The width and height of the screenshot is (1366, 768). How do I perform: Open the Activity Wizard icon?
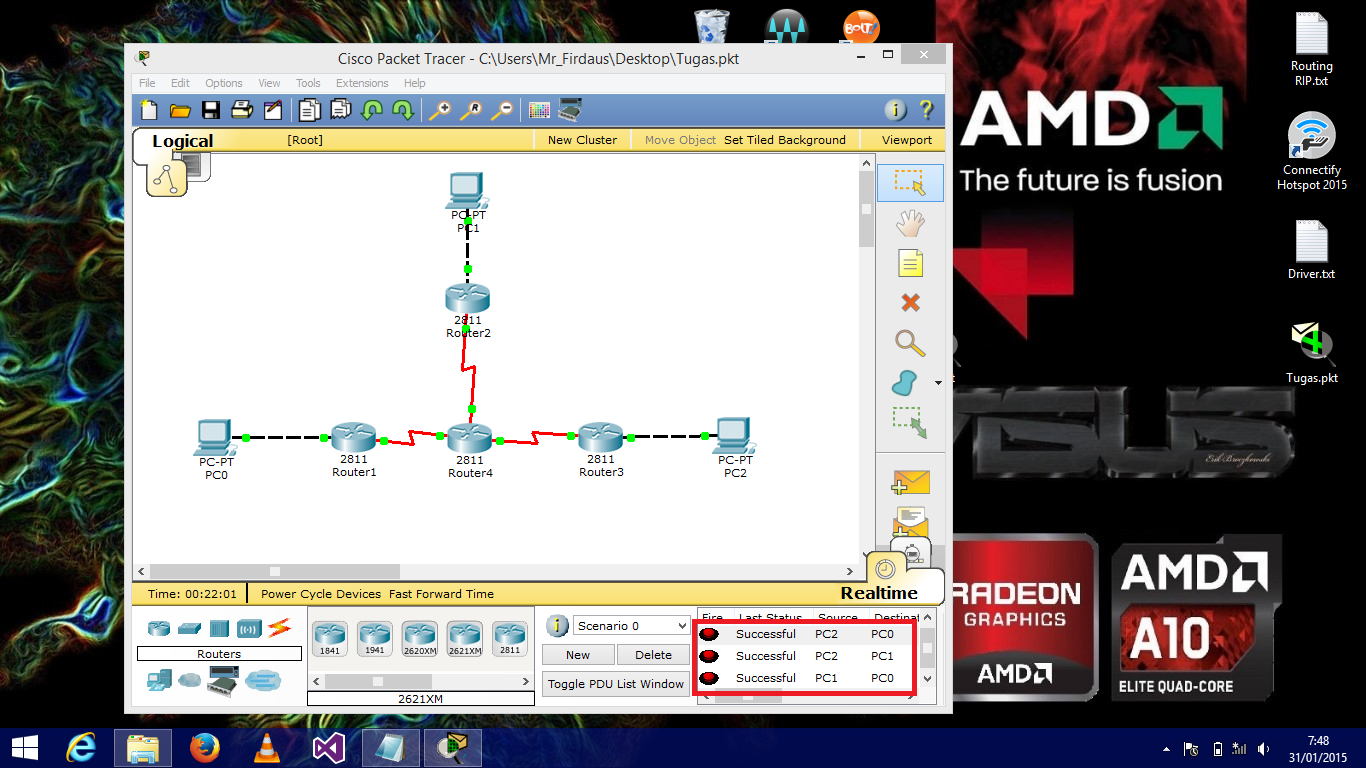pyautogui.click(x=272, y=110)
